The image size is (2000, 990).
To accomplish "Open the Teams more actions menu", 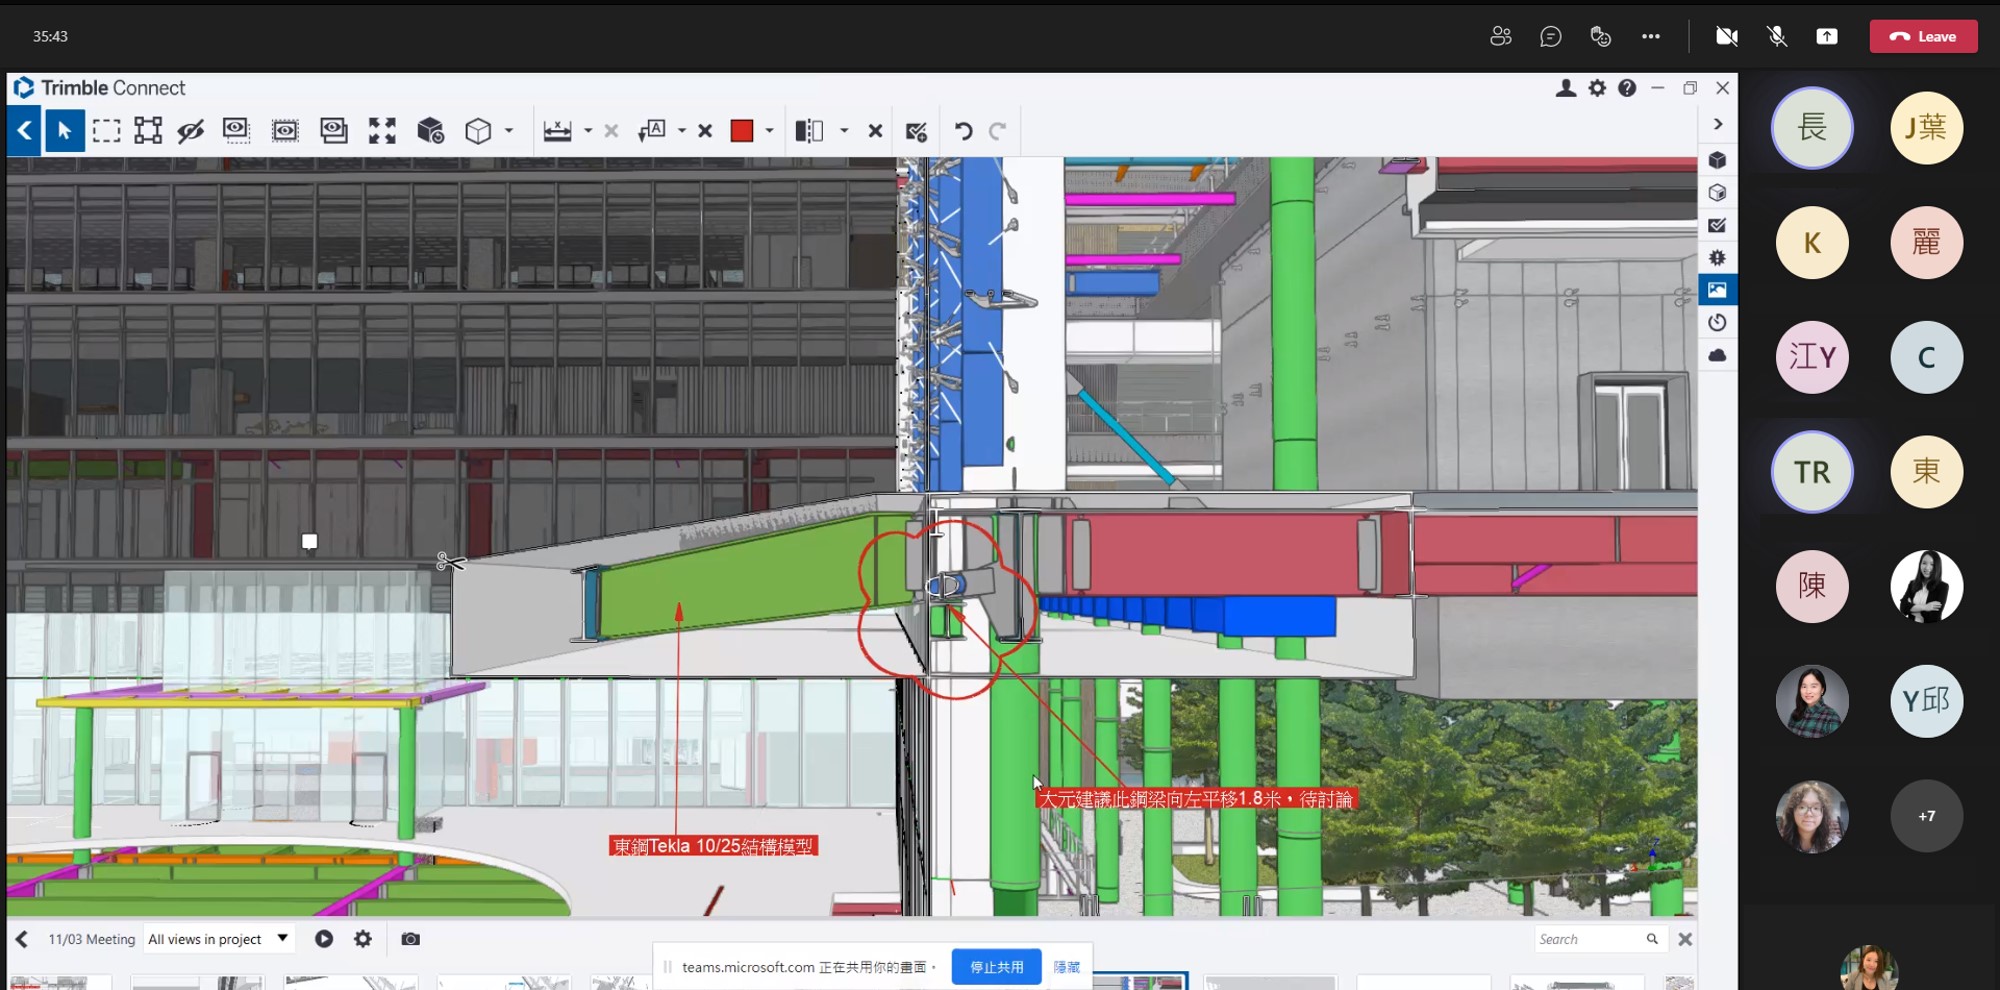I will pos(1651,37).
